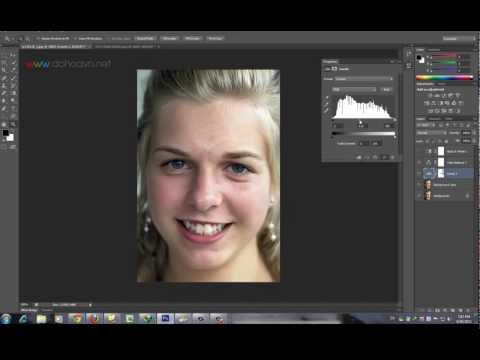Switch to the Layers tab
The image size is (480, 360).
click(x=421, y=119)
